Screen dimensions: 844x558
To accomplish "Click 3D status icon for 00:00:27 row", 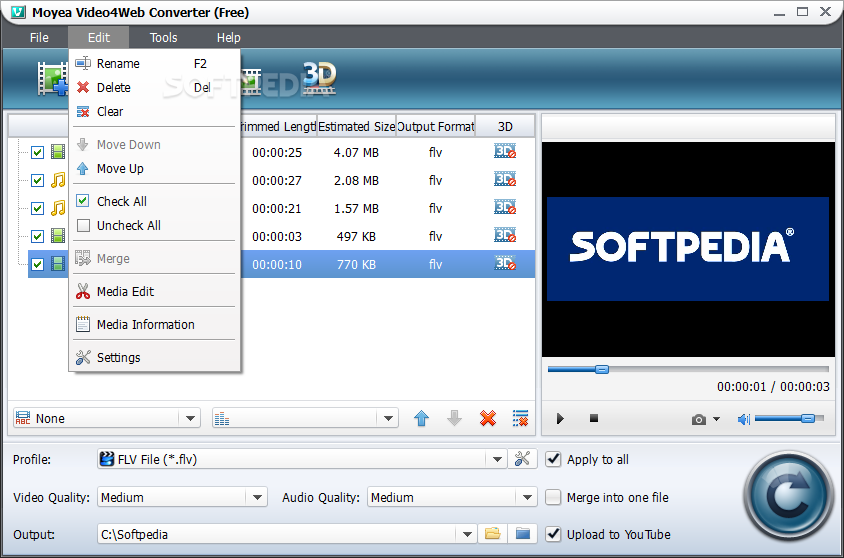I will (x=505, y=179).
